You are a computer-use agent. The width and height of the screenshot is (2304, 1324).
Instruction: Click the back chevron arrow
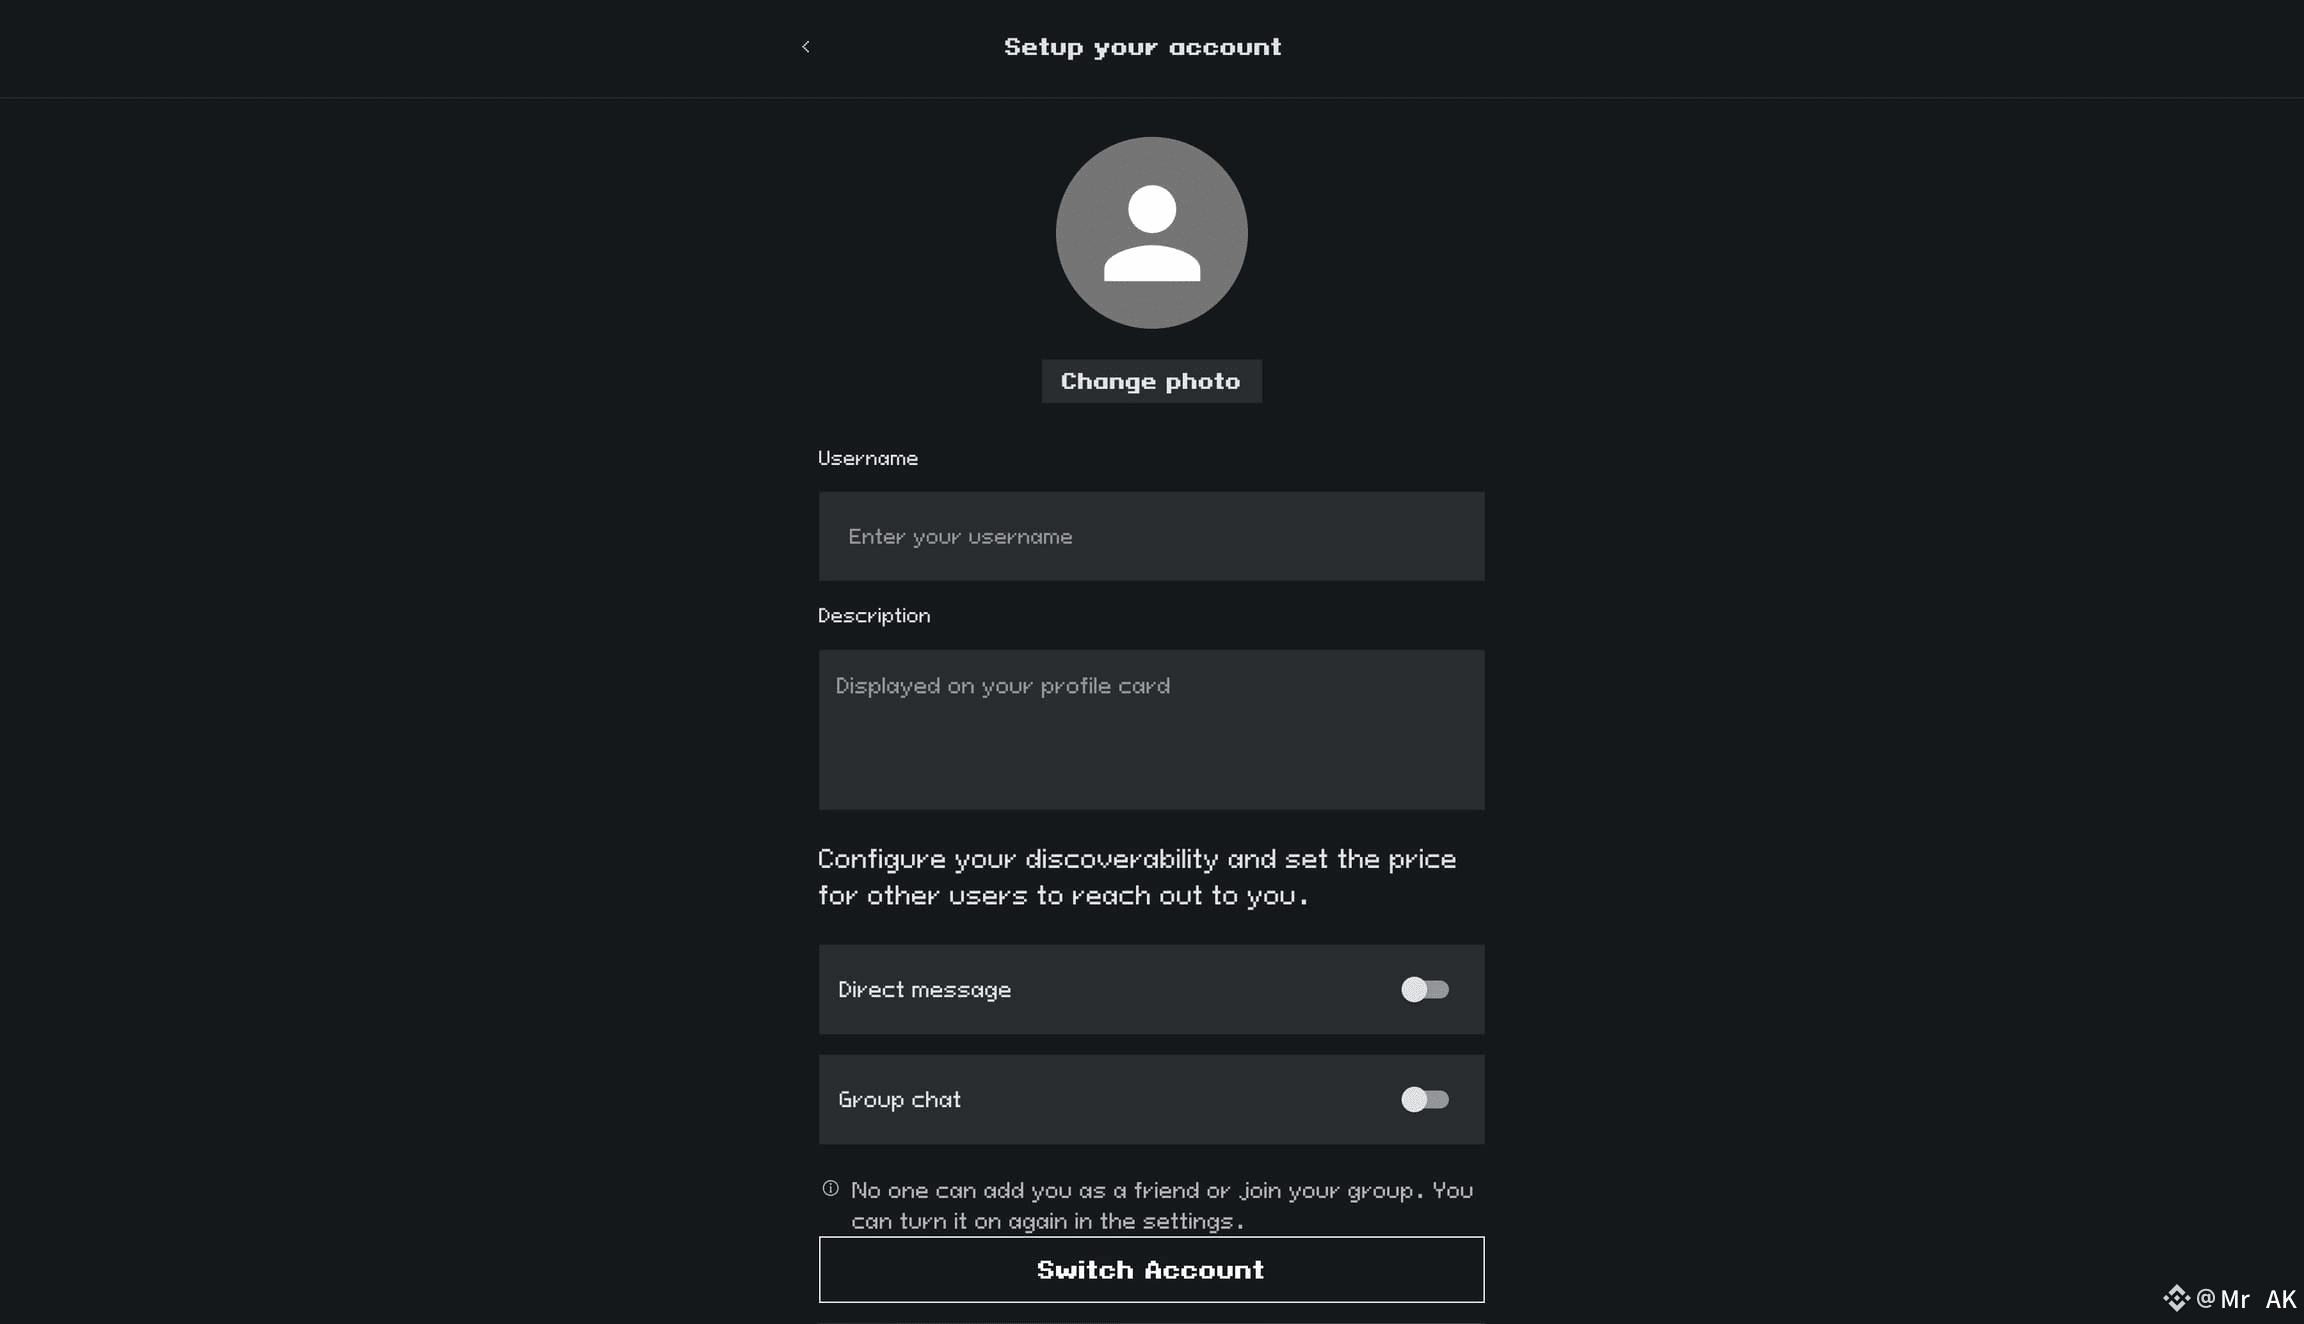coord(806,47)
